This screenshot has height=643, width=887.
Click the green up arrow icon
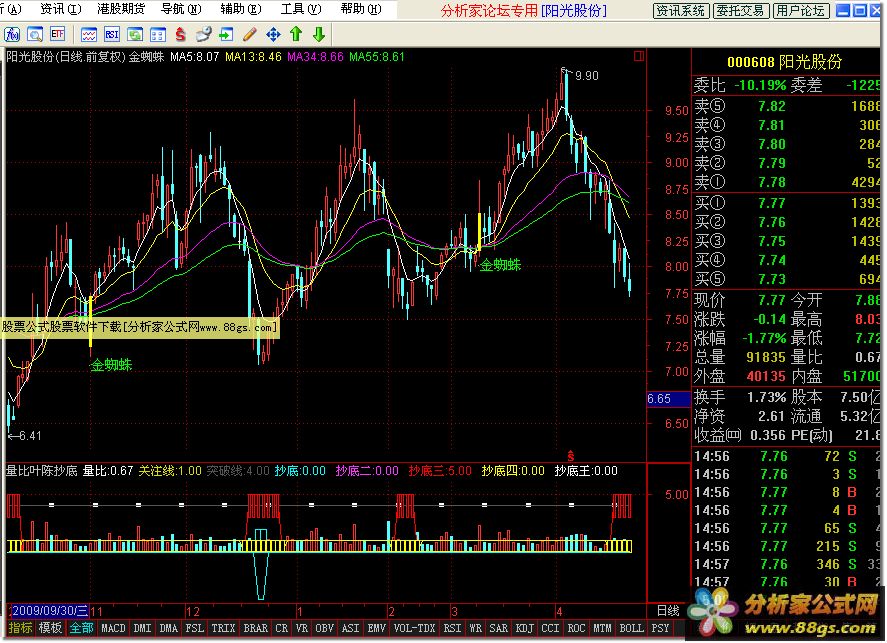[x=296, y=34]
